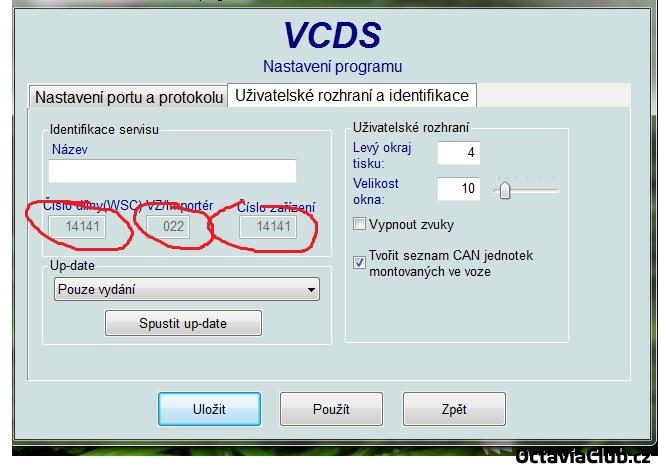The height and width of the screenshot is (471, 658).
Task: Go back using the Zpět button
Action: 453,409
